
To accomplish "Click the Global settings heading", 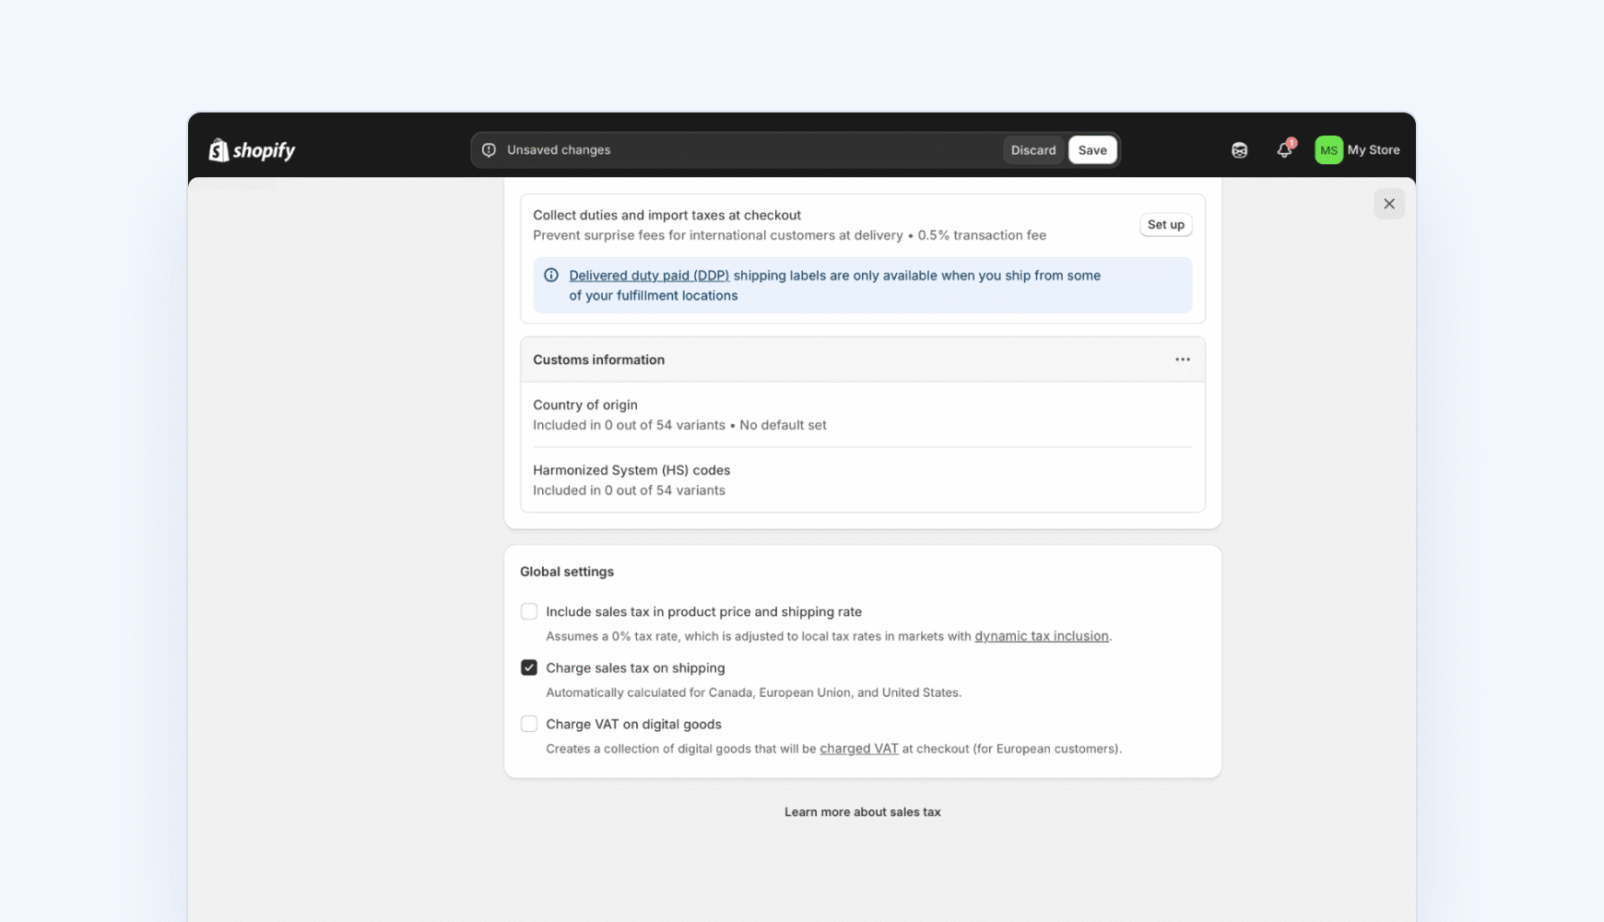I will coord(567,571).
